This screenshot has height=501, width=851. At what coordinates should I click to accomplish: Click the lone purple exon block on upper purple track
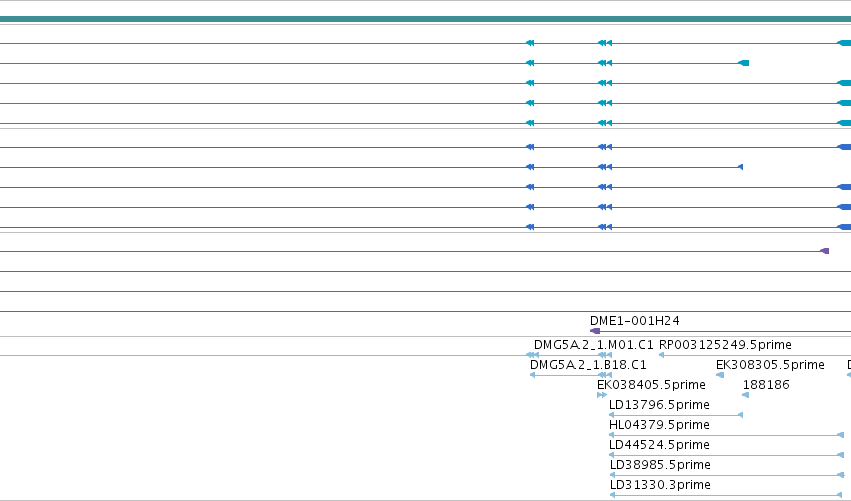(824, 251)
